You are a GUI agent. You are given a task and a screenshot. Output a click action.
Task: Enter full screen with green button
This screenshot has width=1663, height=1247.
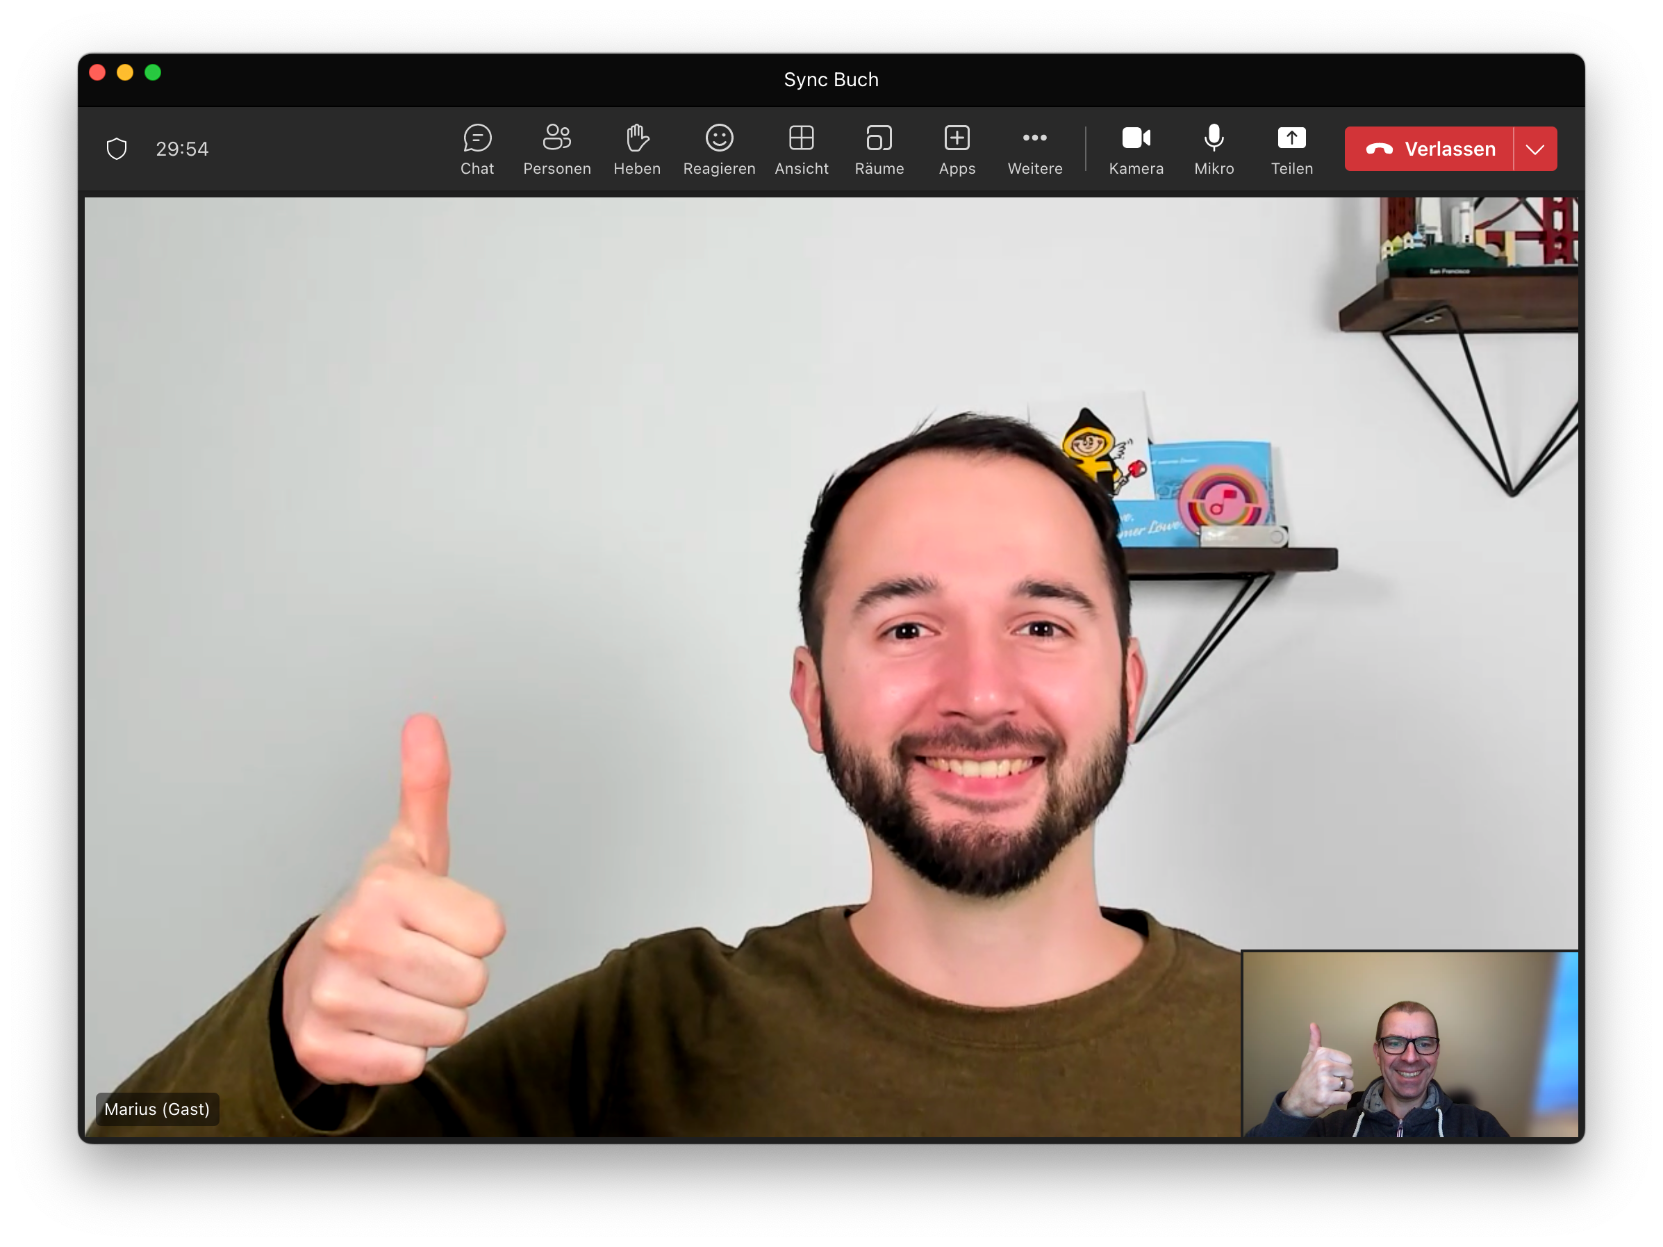[x=153, y=72]
